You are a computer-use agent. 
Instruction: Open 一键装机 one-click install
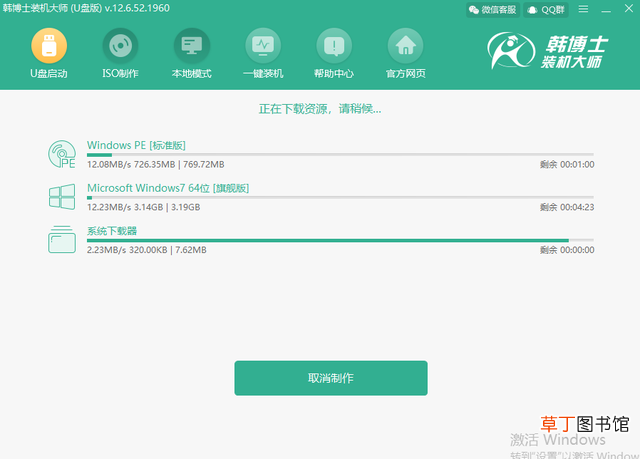point(263,46)
